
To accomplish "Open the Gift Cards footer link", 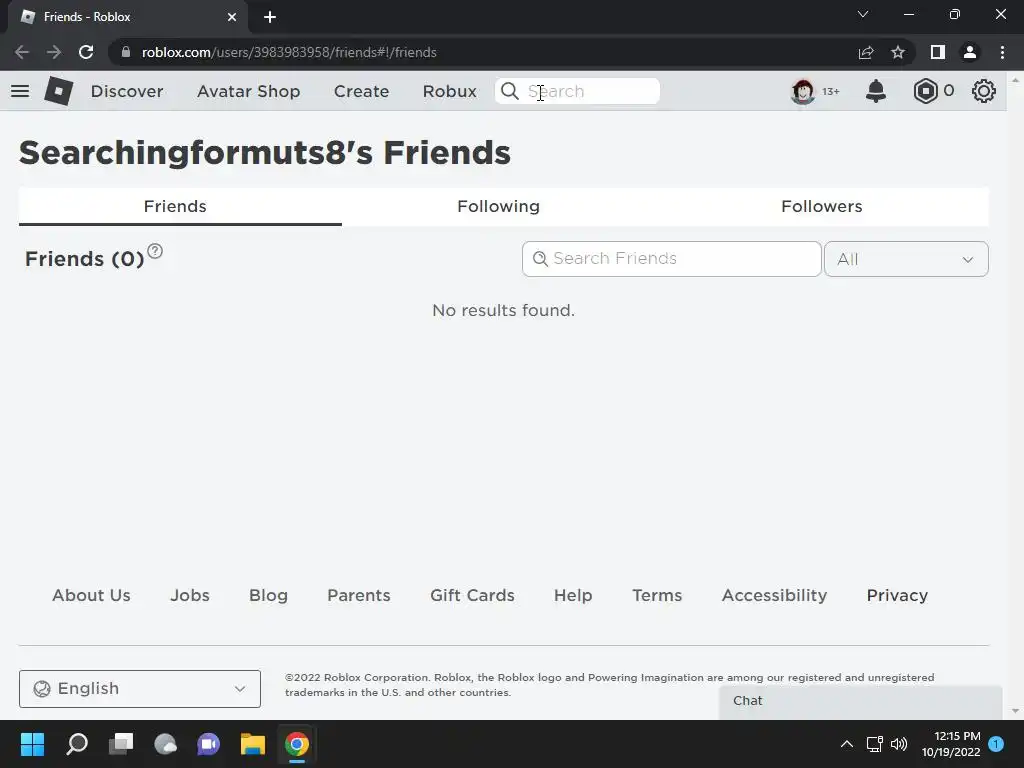I will (472, 596).
